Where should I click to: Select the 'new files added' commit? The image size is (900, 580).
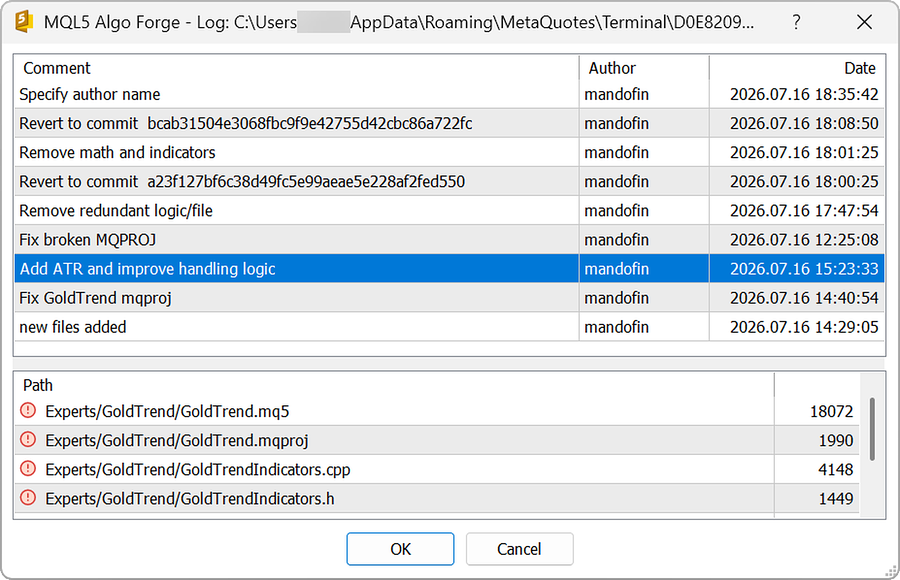[x=449, y=327]
